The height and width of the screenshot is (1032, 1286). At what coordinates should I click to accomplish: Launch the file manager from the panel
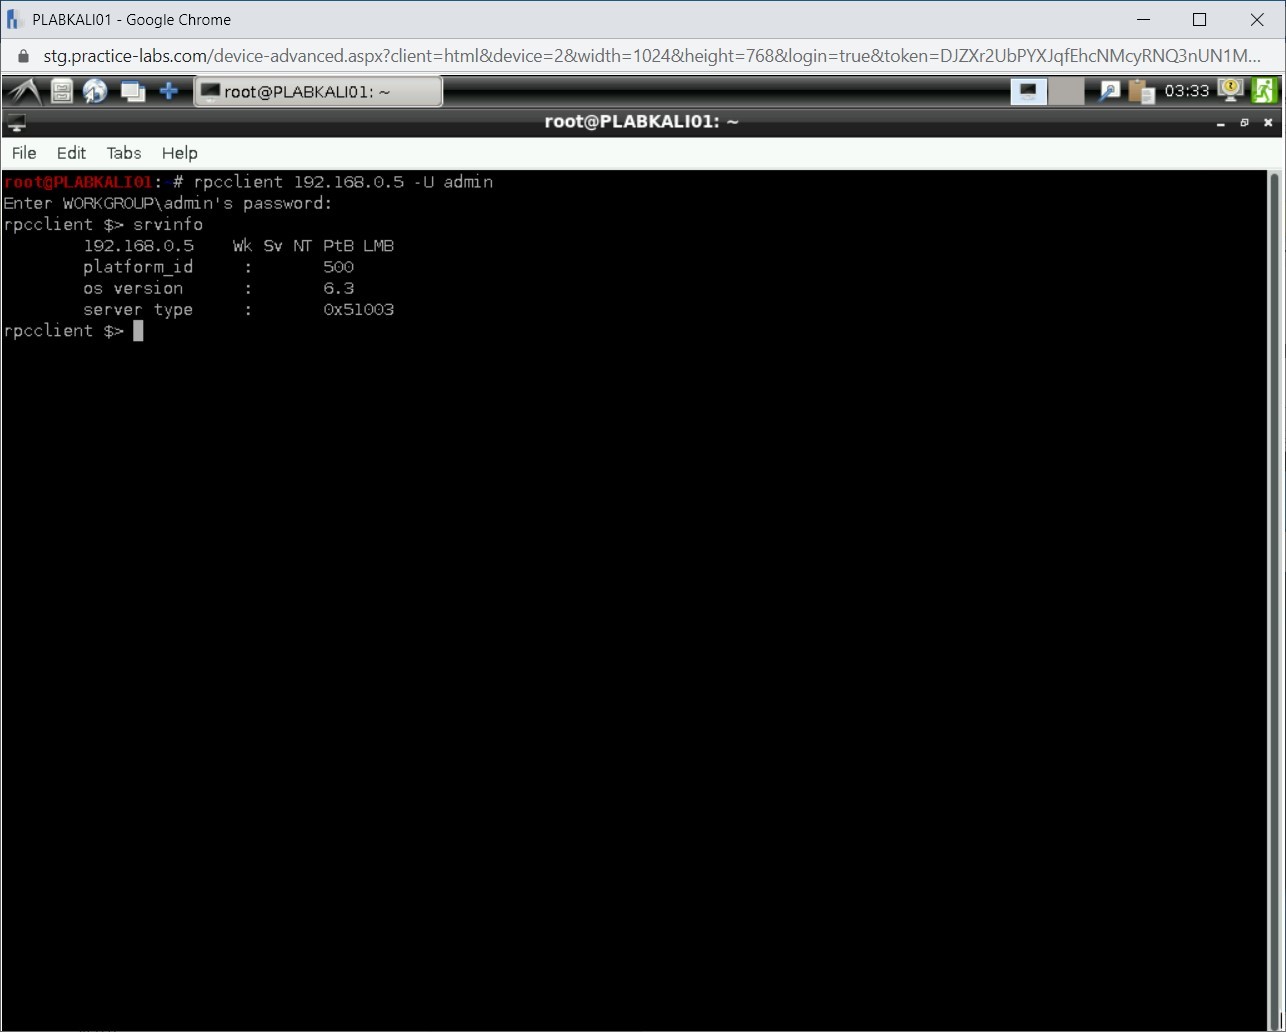[x=62, y=91]
